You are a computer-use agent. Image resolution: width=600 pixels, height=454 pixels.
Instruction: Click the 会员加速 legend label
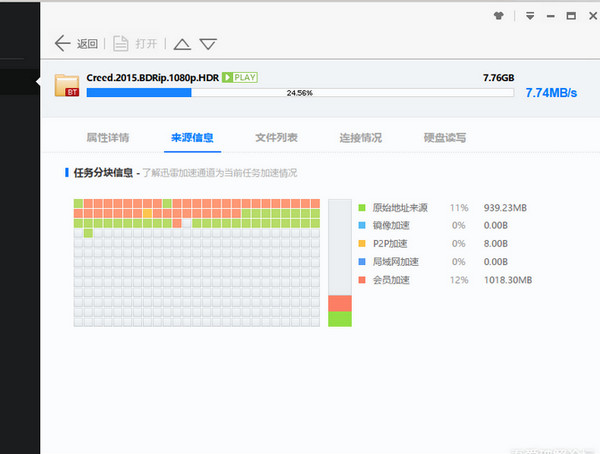391,280
